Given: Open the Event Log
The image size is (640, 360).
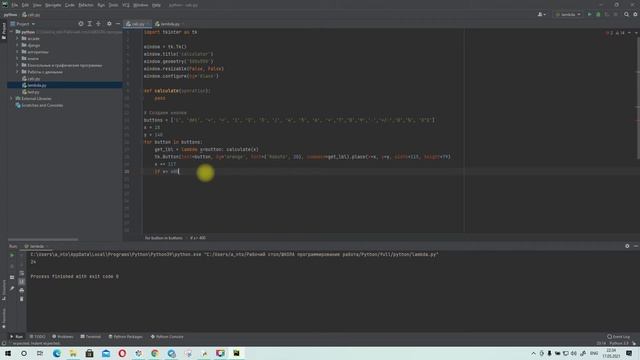Looking at the screenshot, I should coord(618,337).
